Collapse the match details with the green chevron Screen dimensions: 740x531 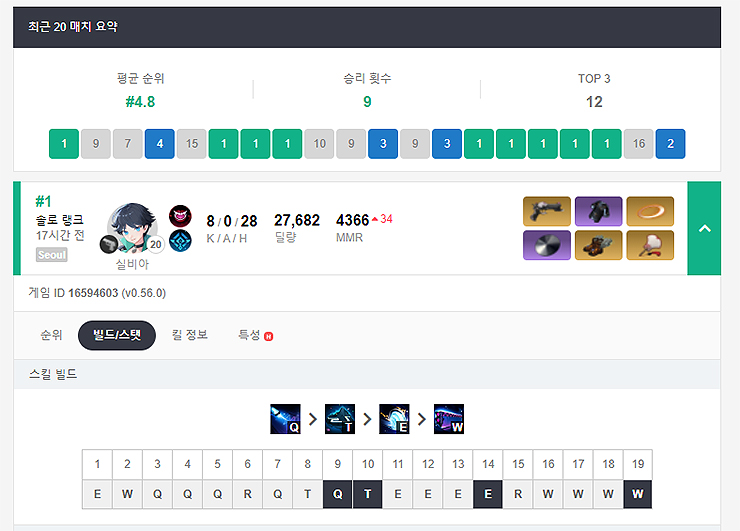[704, 228]
